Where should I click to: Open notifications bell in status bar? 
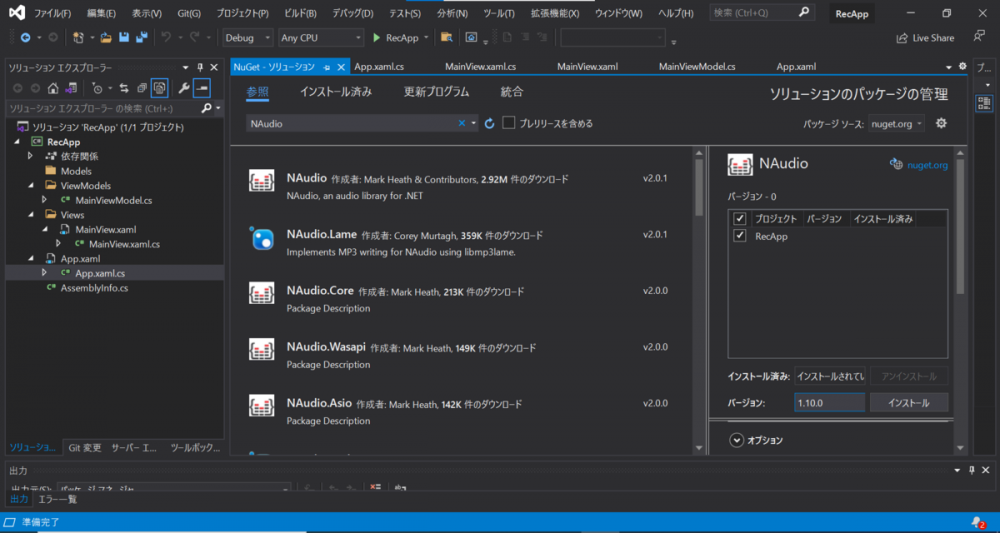978,522
